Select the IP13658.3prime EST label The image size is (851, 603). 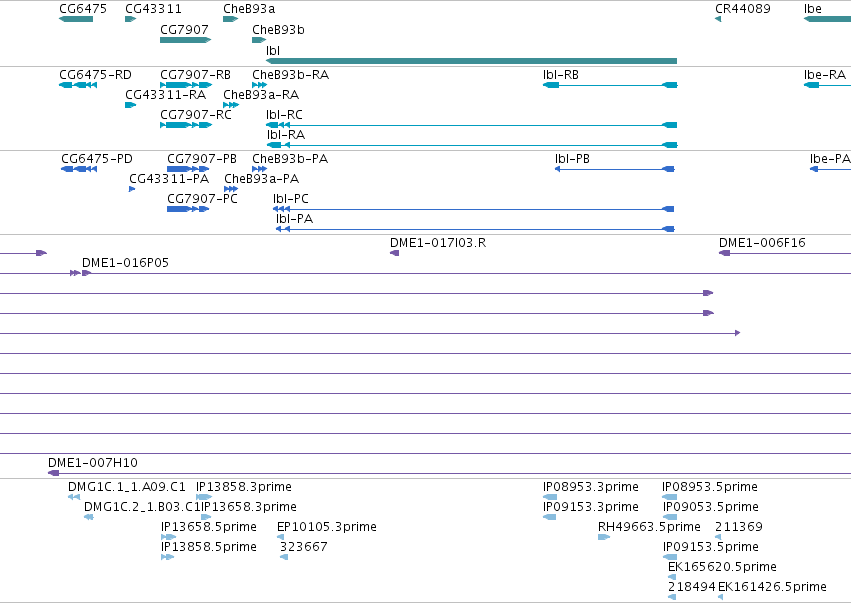(249, 507)
